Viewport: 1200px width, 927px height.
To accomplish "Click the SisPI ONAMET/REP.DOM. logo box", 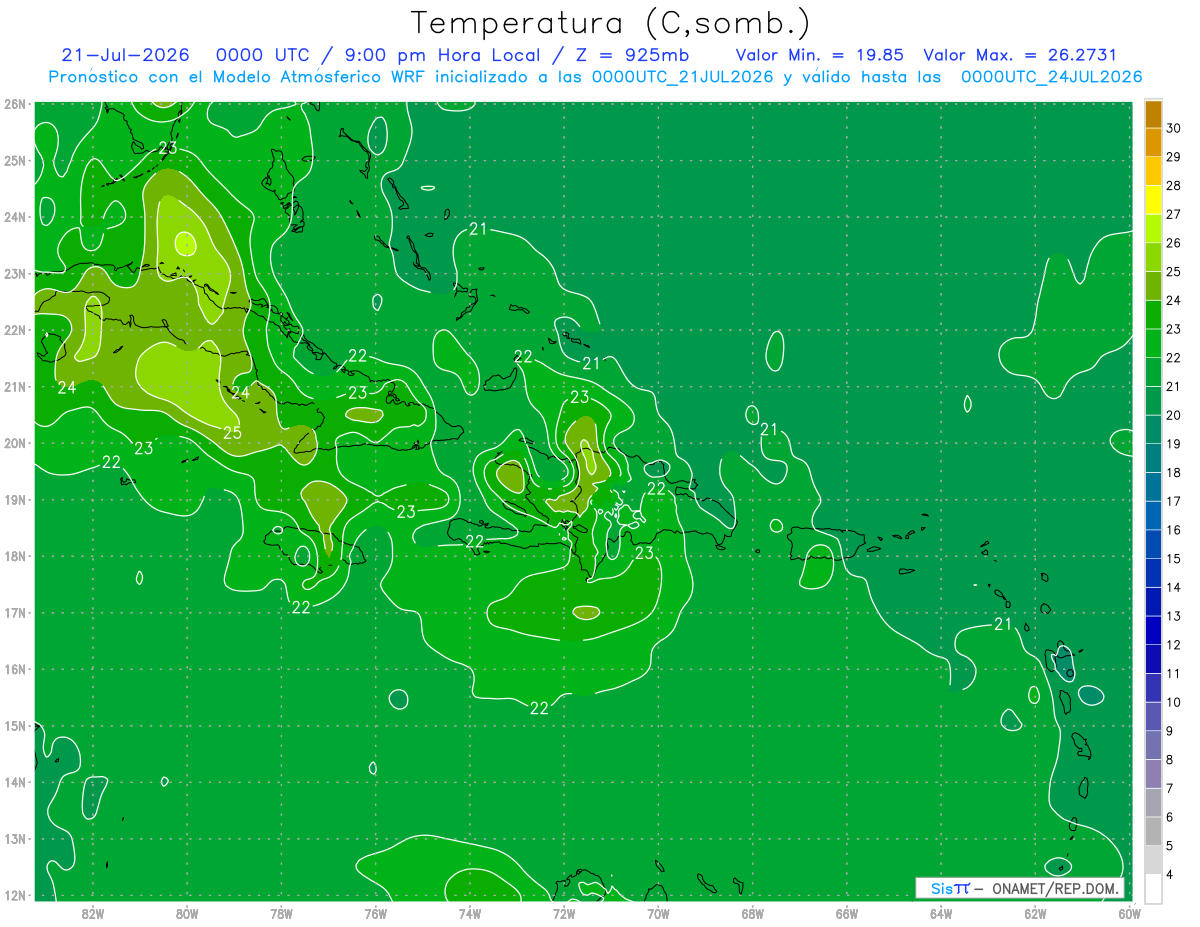I will (1020, 888).
